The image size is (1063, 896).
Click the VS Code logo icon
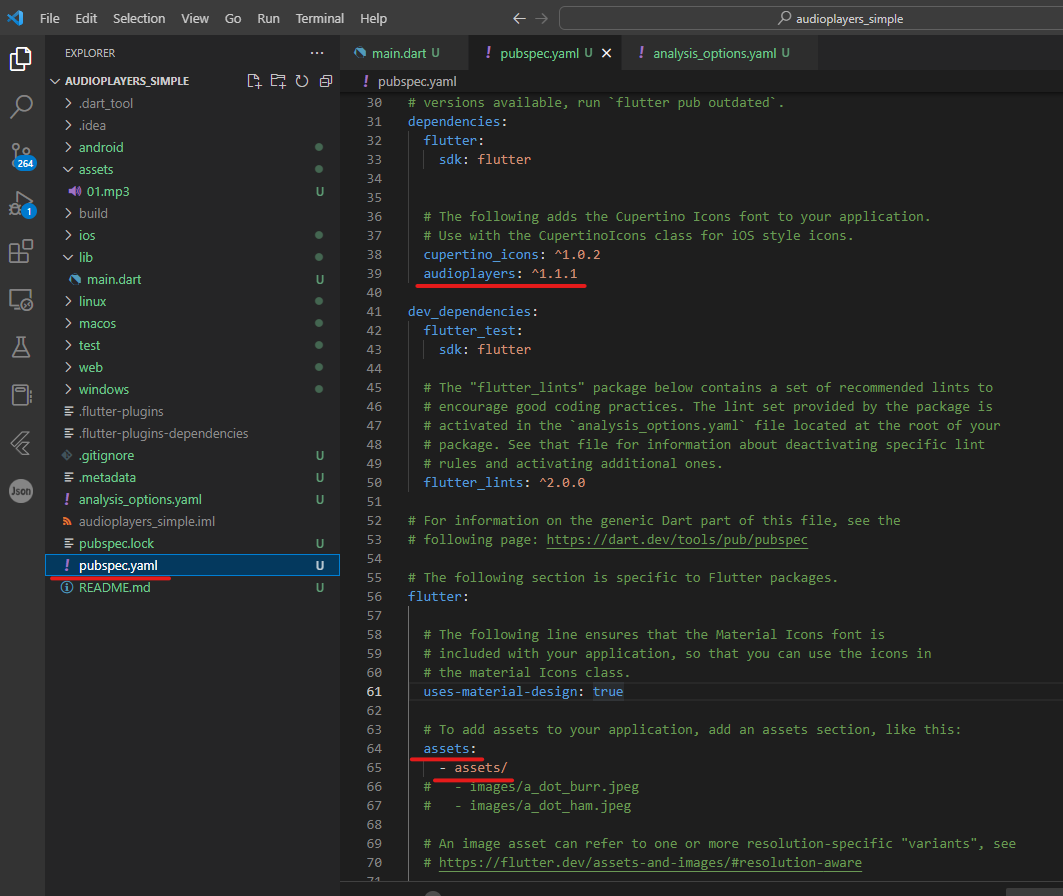[15, 18]
